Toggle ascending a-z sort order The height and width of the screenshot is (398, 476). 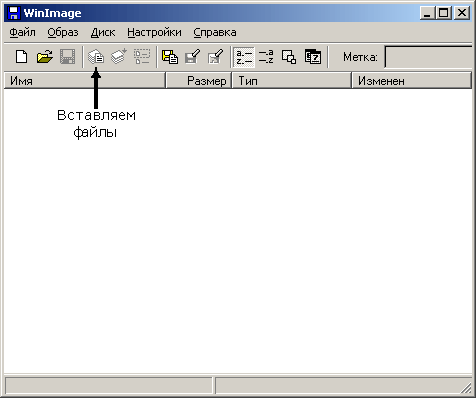(244, 57)
